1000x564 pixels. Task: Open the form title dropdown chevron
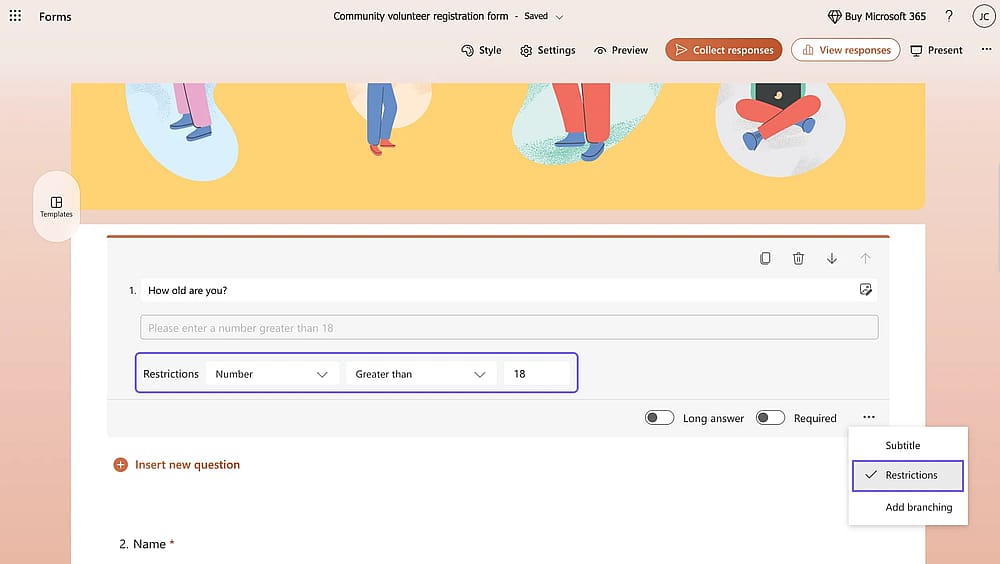(x=559, y=17)
